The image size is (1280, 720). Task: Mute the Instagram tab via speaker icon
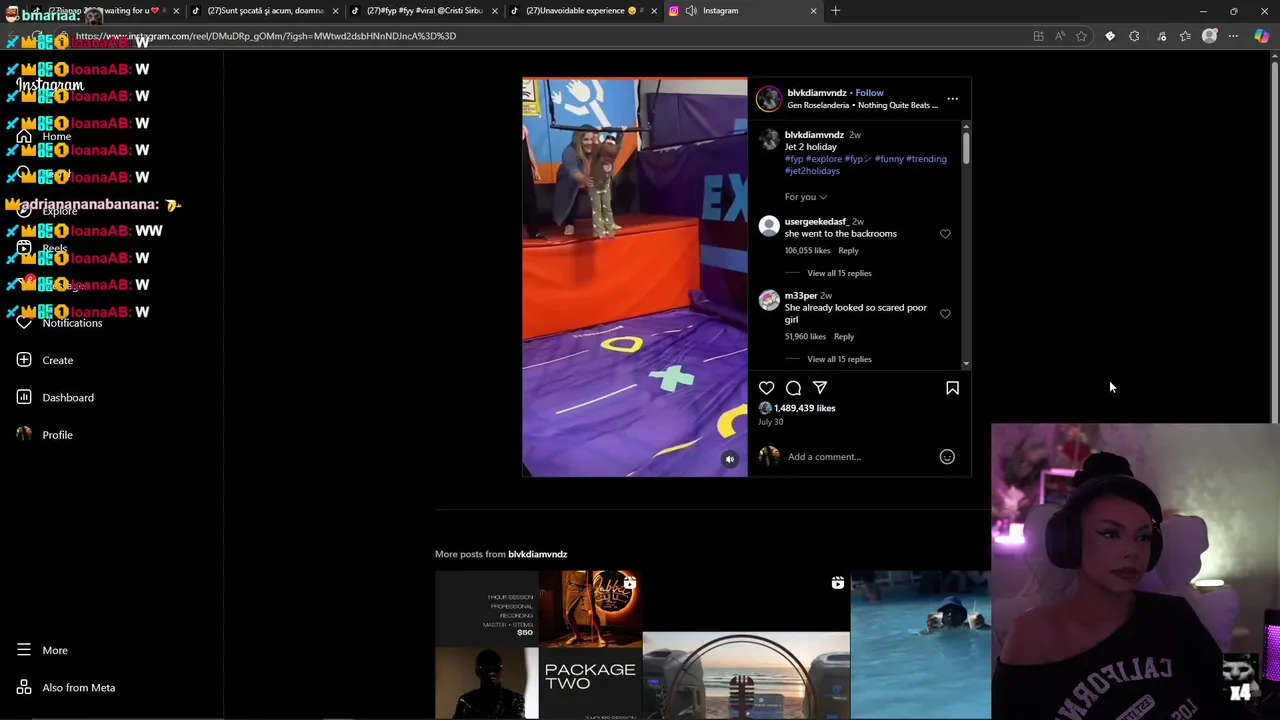[x=691, y=11]
